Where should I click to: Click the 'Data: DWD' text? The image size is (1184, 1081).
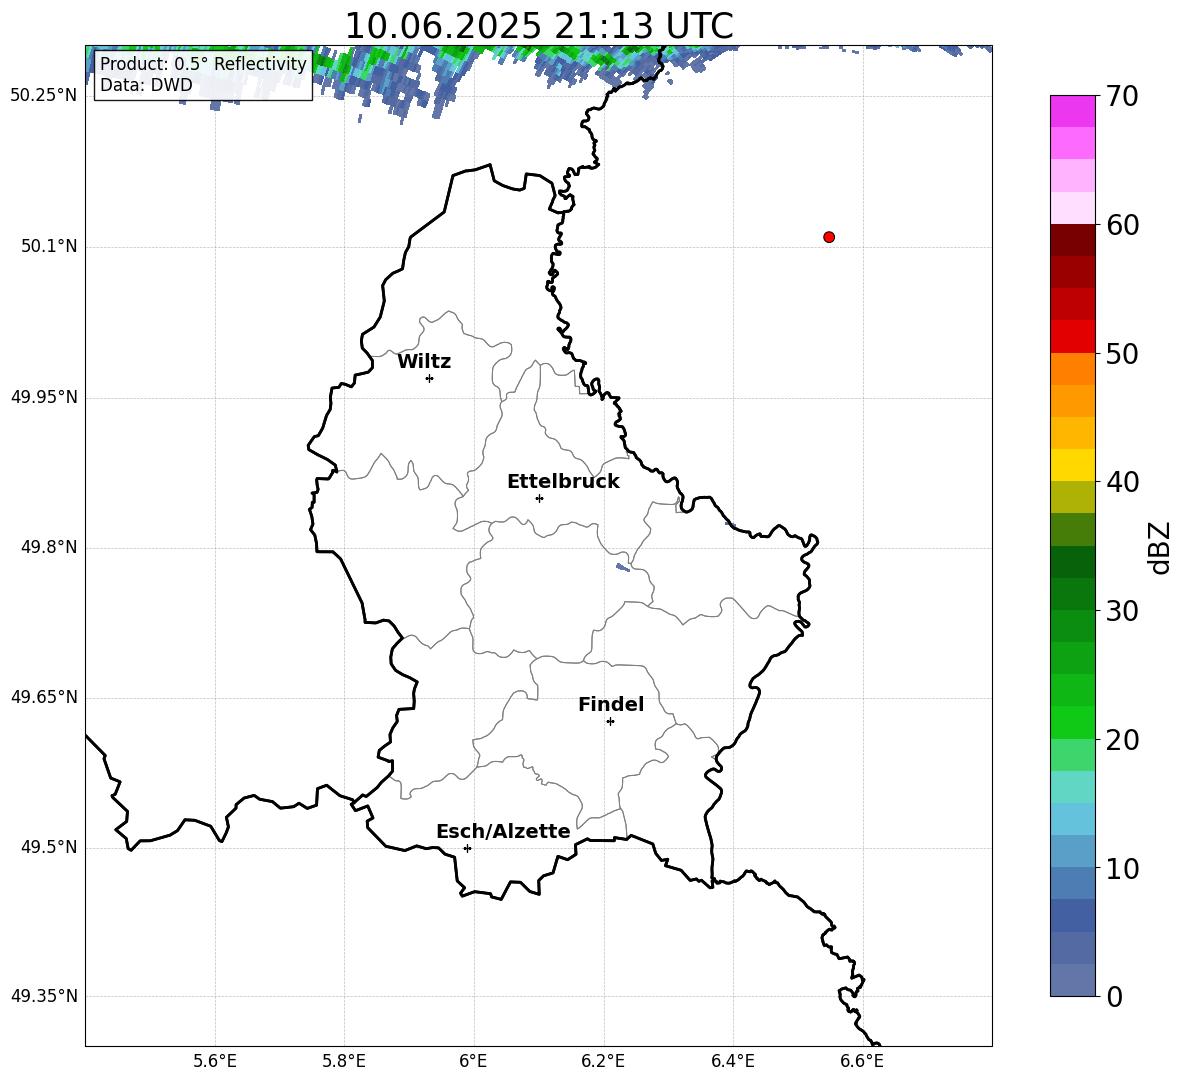pos(146,85)
